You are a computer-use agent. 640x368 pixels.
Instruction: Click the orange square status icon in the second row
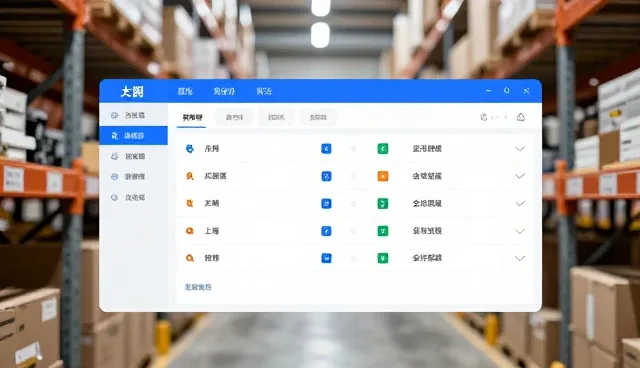pos(383,176)
